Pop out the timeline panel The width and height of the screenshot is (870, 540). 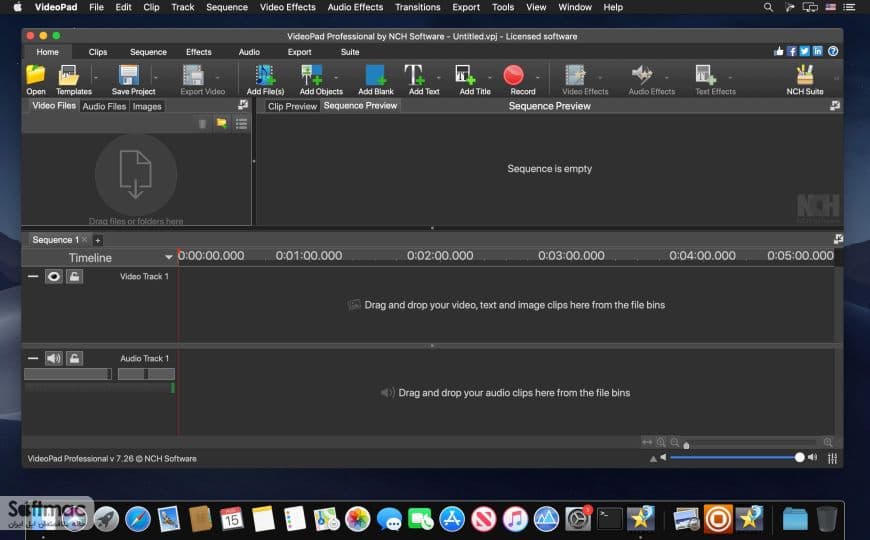(x=838, y=239)
